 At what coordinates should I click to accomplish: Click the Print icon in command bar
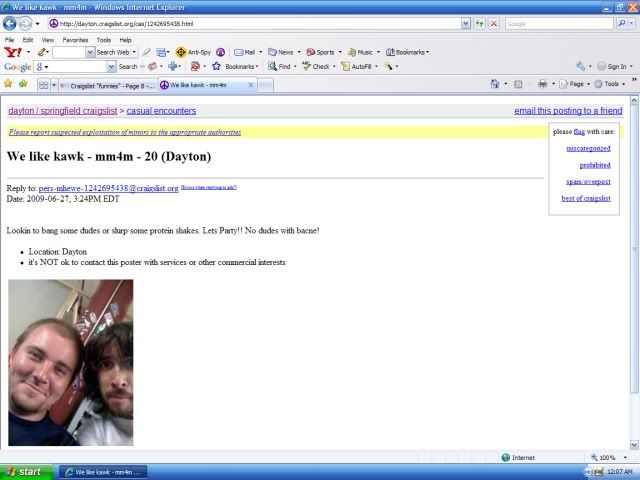[x=542, y=84]
